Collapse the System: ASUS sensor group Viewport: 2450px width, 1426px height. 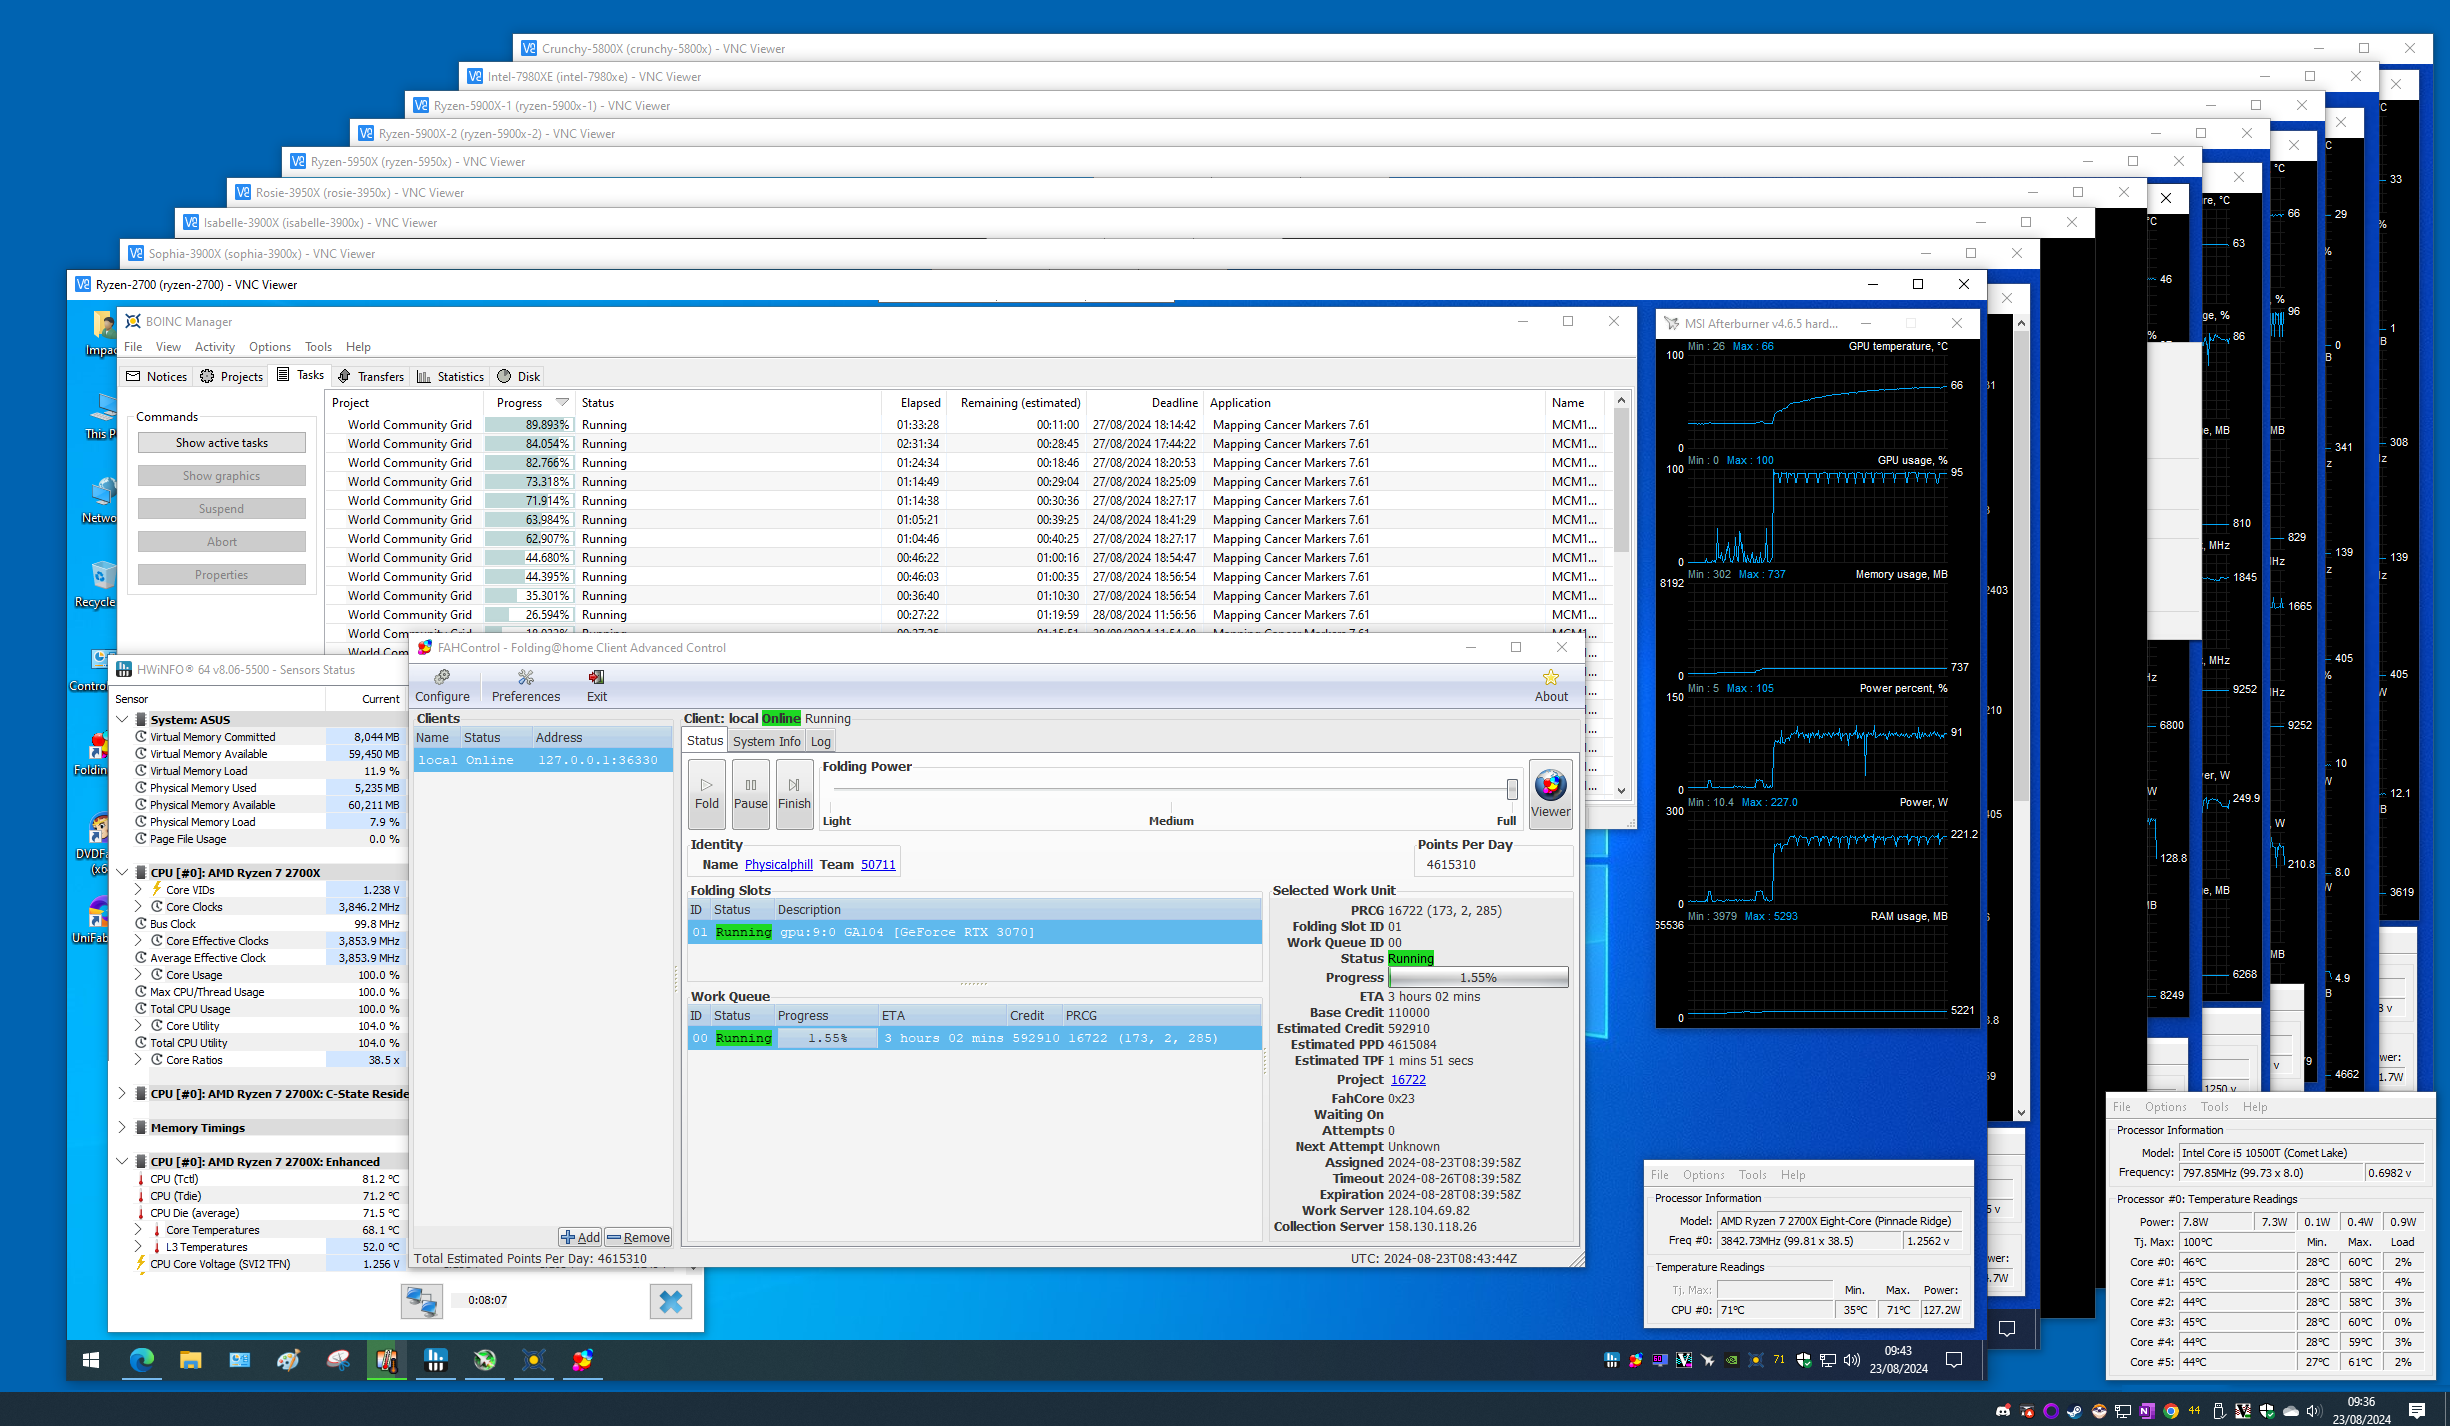[x=122, y=719]
